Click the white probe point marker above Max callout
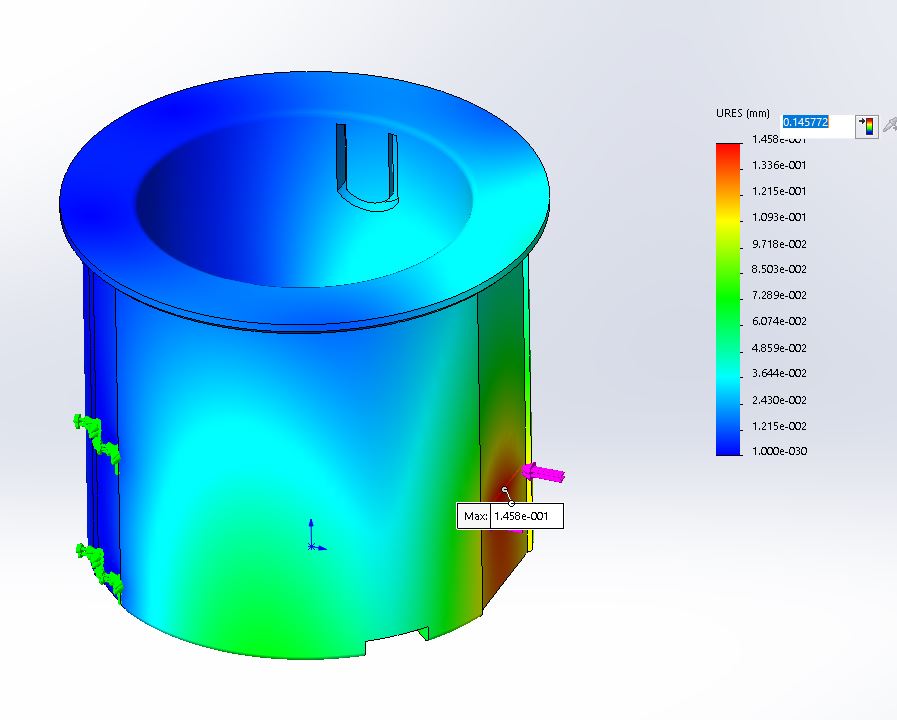Screen dimensions: 897x720 click(x=506, y=490)
